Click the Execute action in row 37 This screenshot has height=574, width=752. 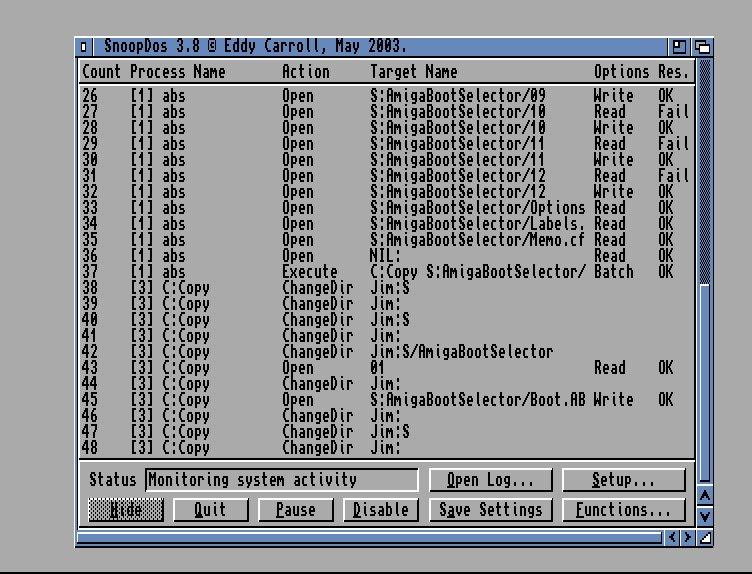click(310, 272)
